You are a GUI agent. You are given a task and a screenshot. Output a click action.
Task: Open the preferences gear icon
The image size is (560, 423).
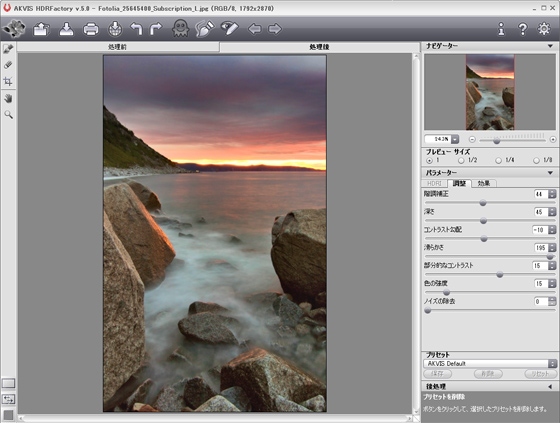(544, 29)
